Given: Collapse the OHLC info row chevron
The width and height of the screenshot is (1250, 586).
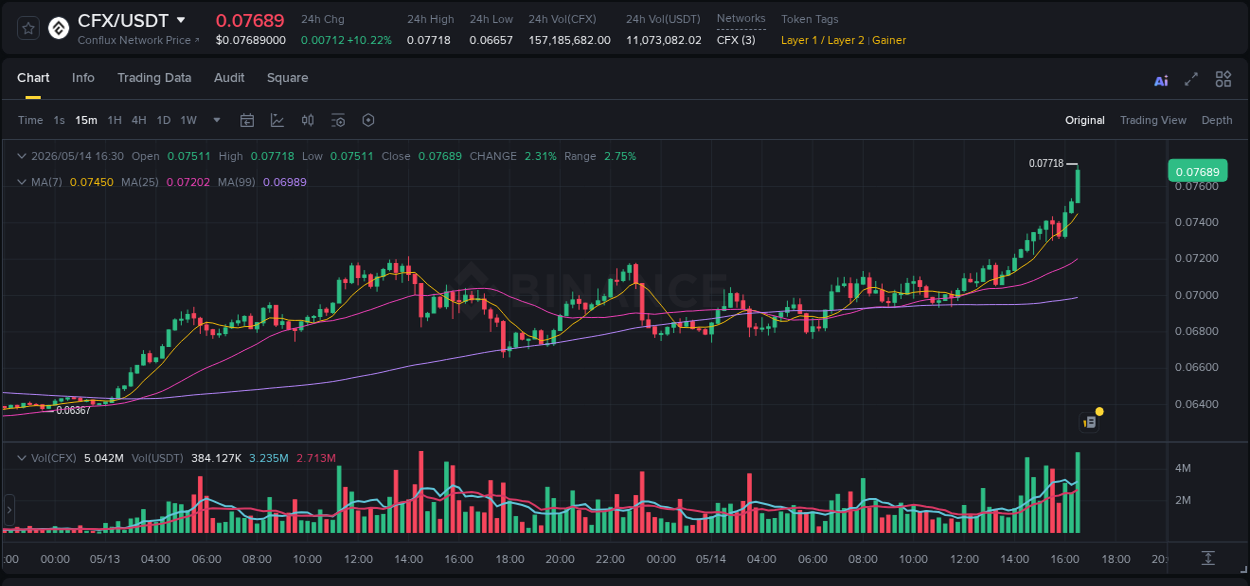Looking at the screenshot, I should pos(22,156).
